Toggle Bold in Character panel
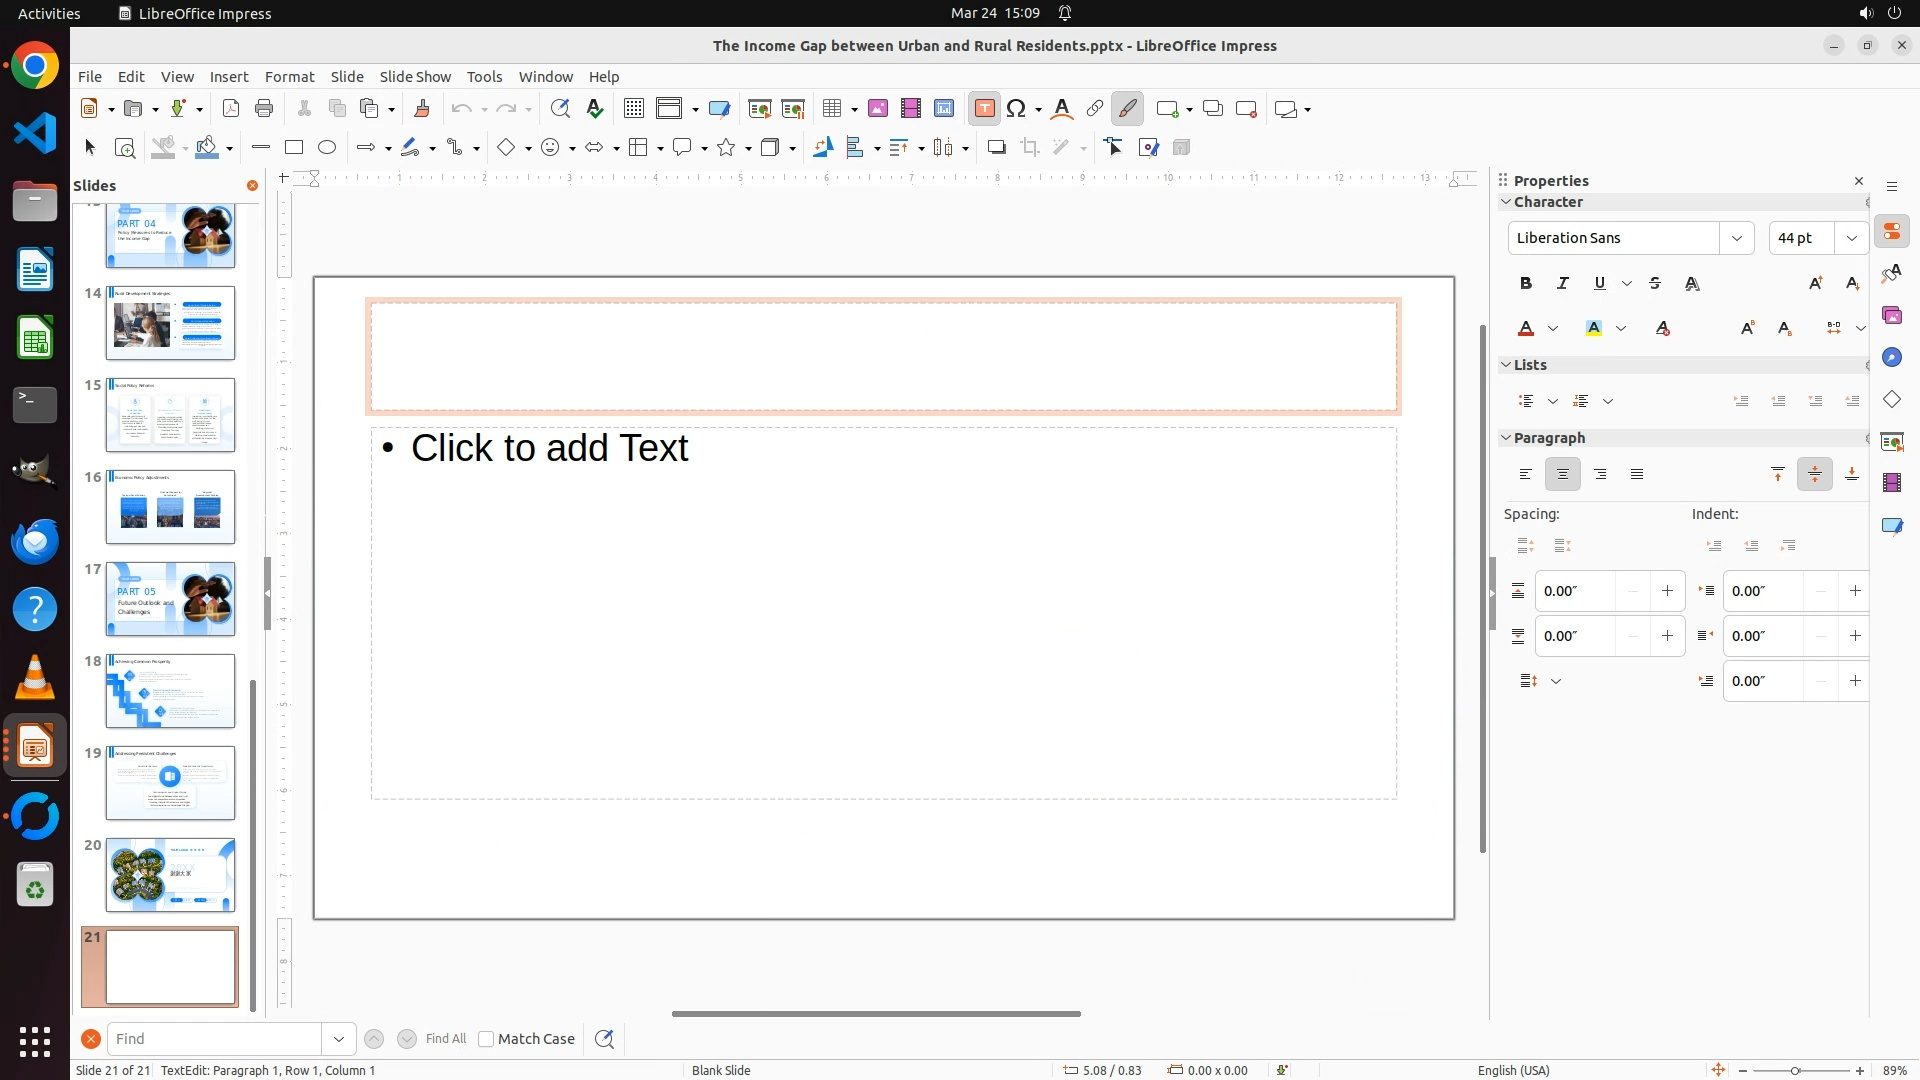 click(1526, 284)
